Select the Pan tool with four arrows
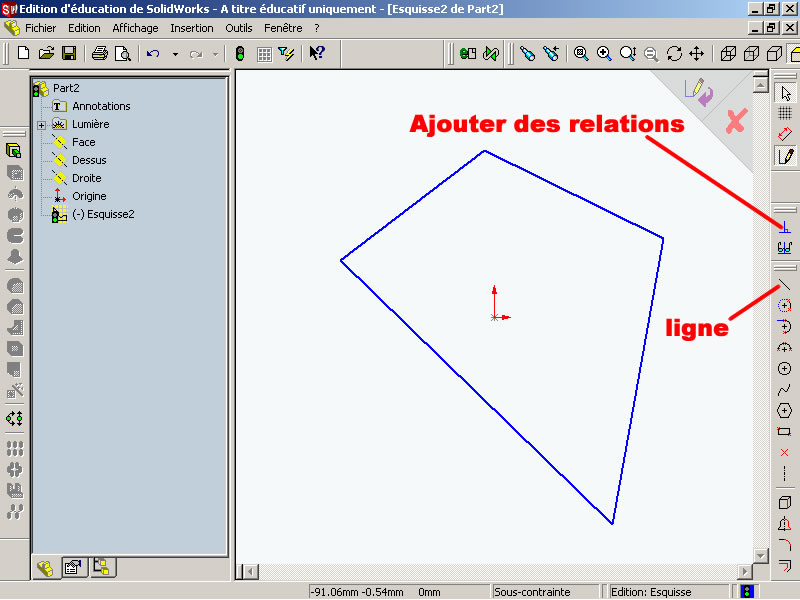800x600 pixels. [x=697, y=53]
